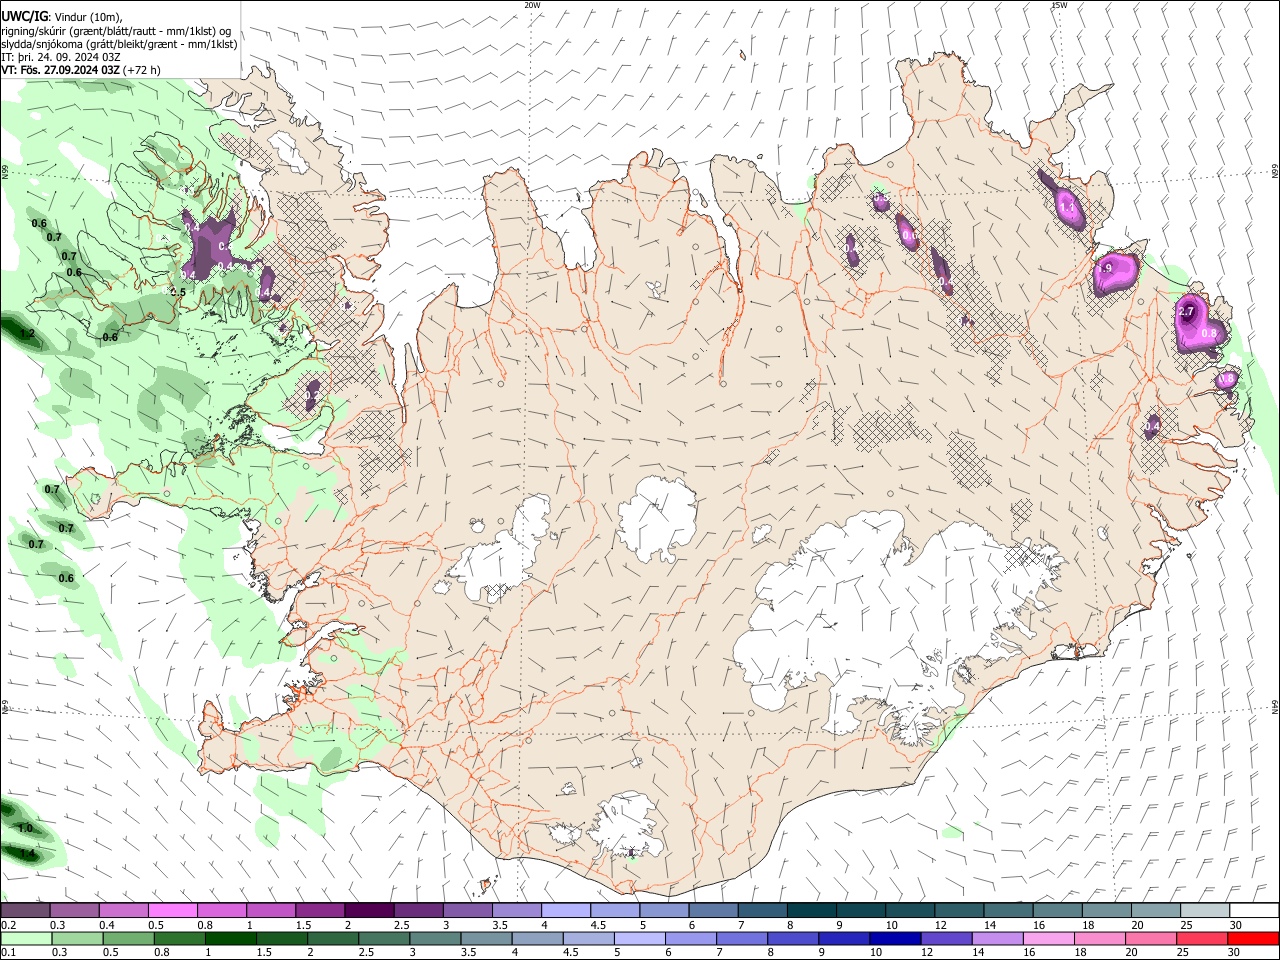Select the pure red 30 legend swatch
The image size is (1280, 960).
(x=1253, y=938)
